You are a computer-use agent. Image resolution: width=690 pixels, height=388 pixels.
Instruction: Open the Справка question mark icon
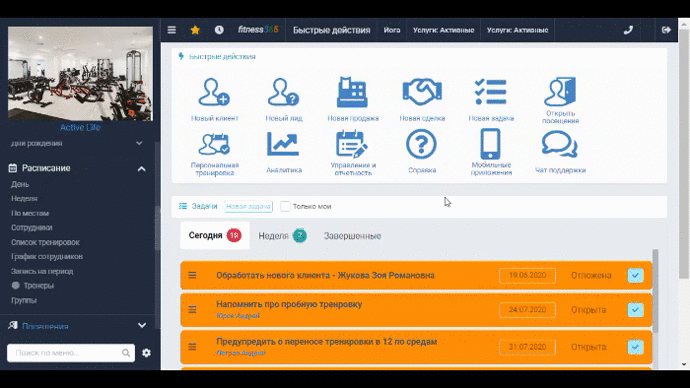[422, 144]
